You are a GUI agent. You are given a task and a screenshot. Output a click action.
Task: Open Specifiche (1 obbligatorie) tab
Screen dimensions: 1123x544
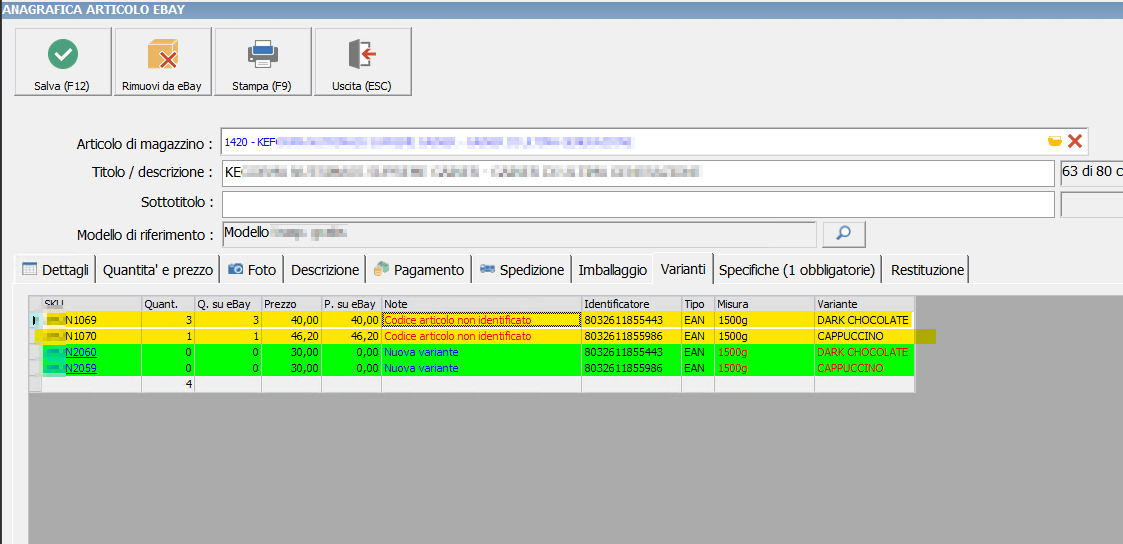(797, 270)
